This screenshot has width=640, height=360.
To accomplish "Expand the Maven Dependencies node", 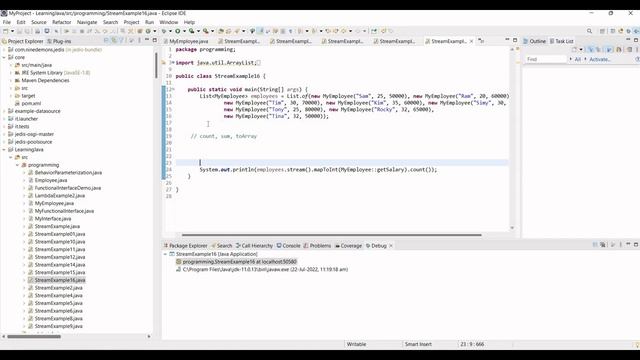I will pos(11,80).
